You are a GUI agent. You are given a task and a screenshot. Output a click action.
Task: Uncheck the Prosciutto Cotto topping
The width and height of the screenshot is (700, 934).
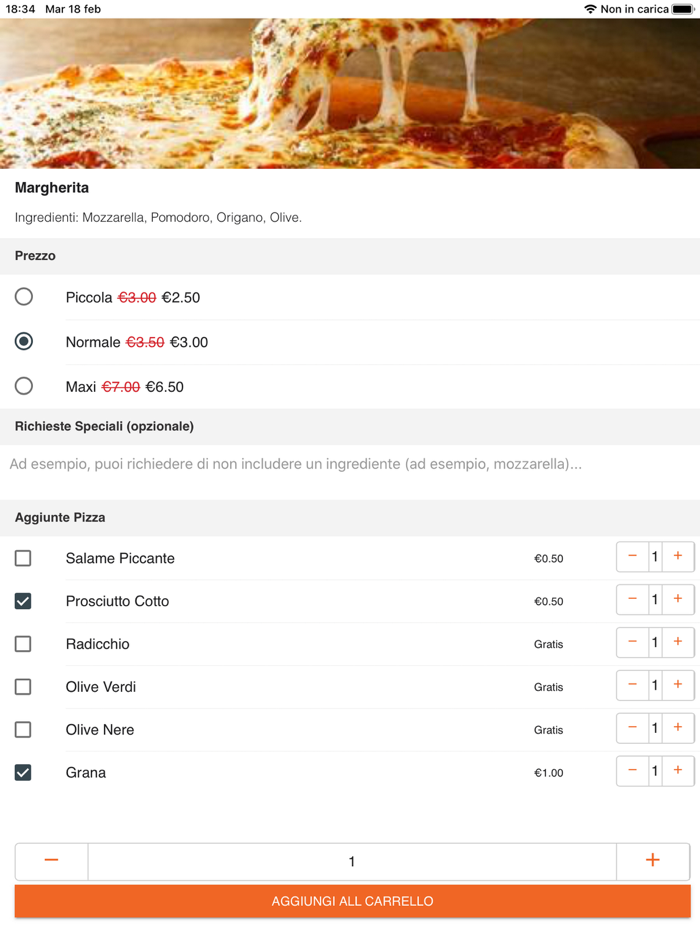pyautogui.click(x=23, y=601)
